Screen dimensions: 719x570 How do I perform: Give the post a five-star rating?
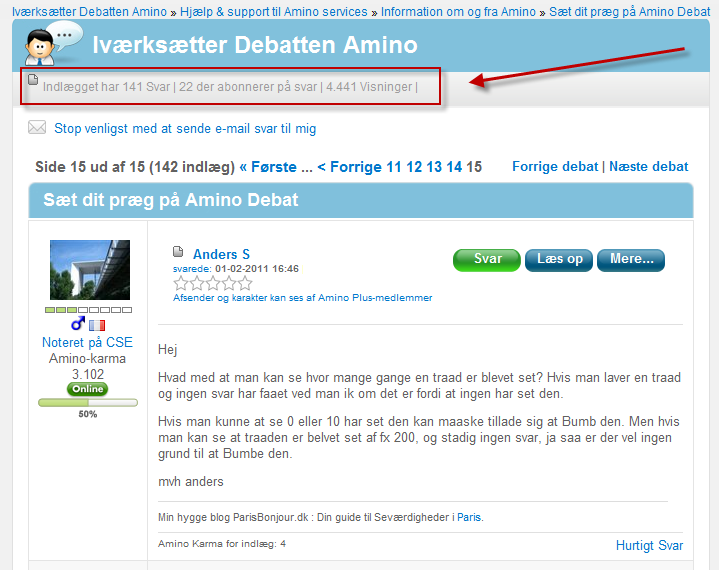pyautogui.click(x=245, y=283)
